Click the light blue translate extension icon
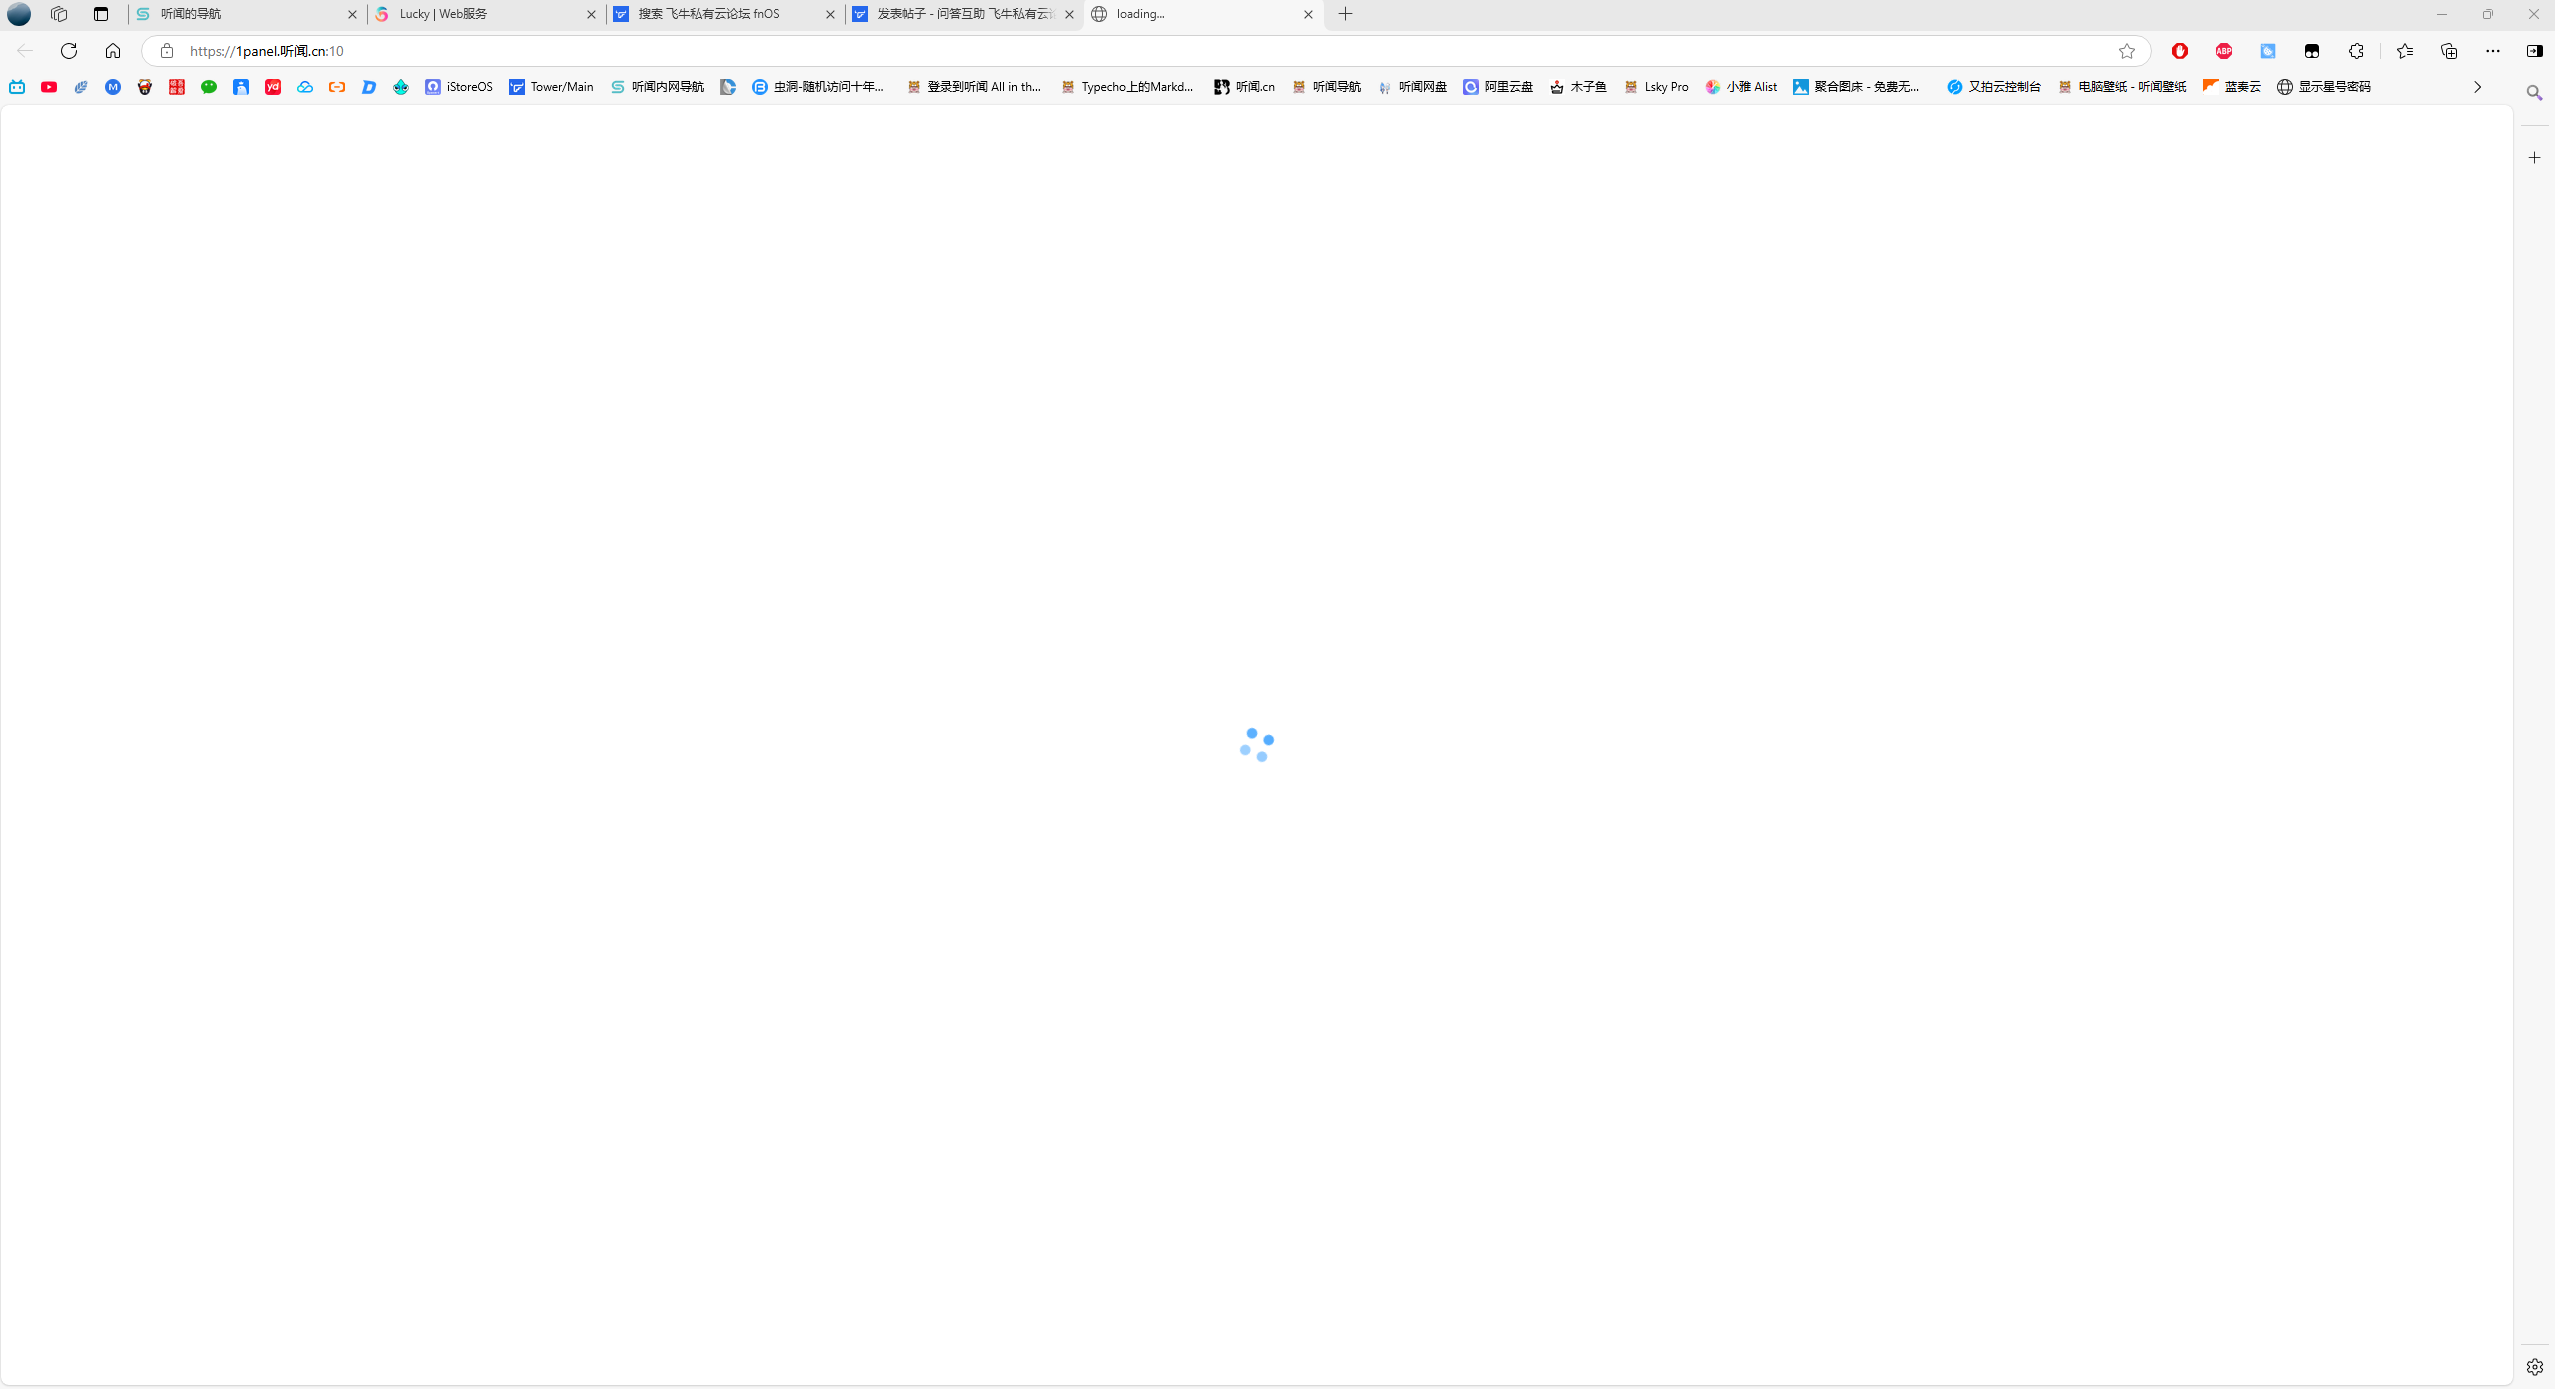 click(2268, 51)
